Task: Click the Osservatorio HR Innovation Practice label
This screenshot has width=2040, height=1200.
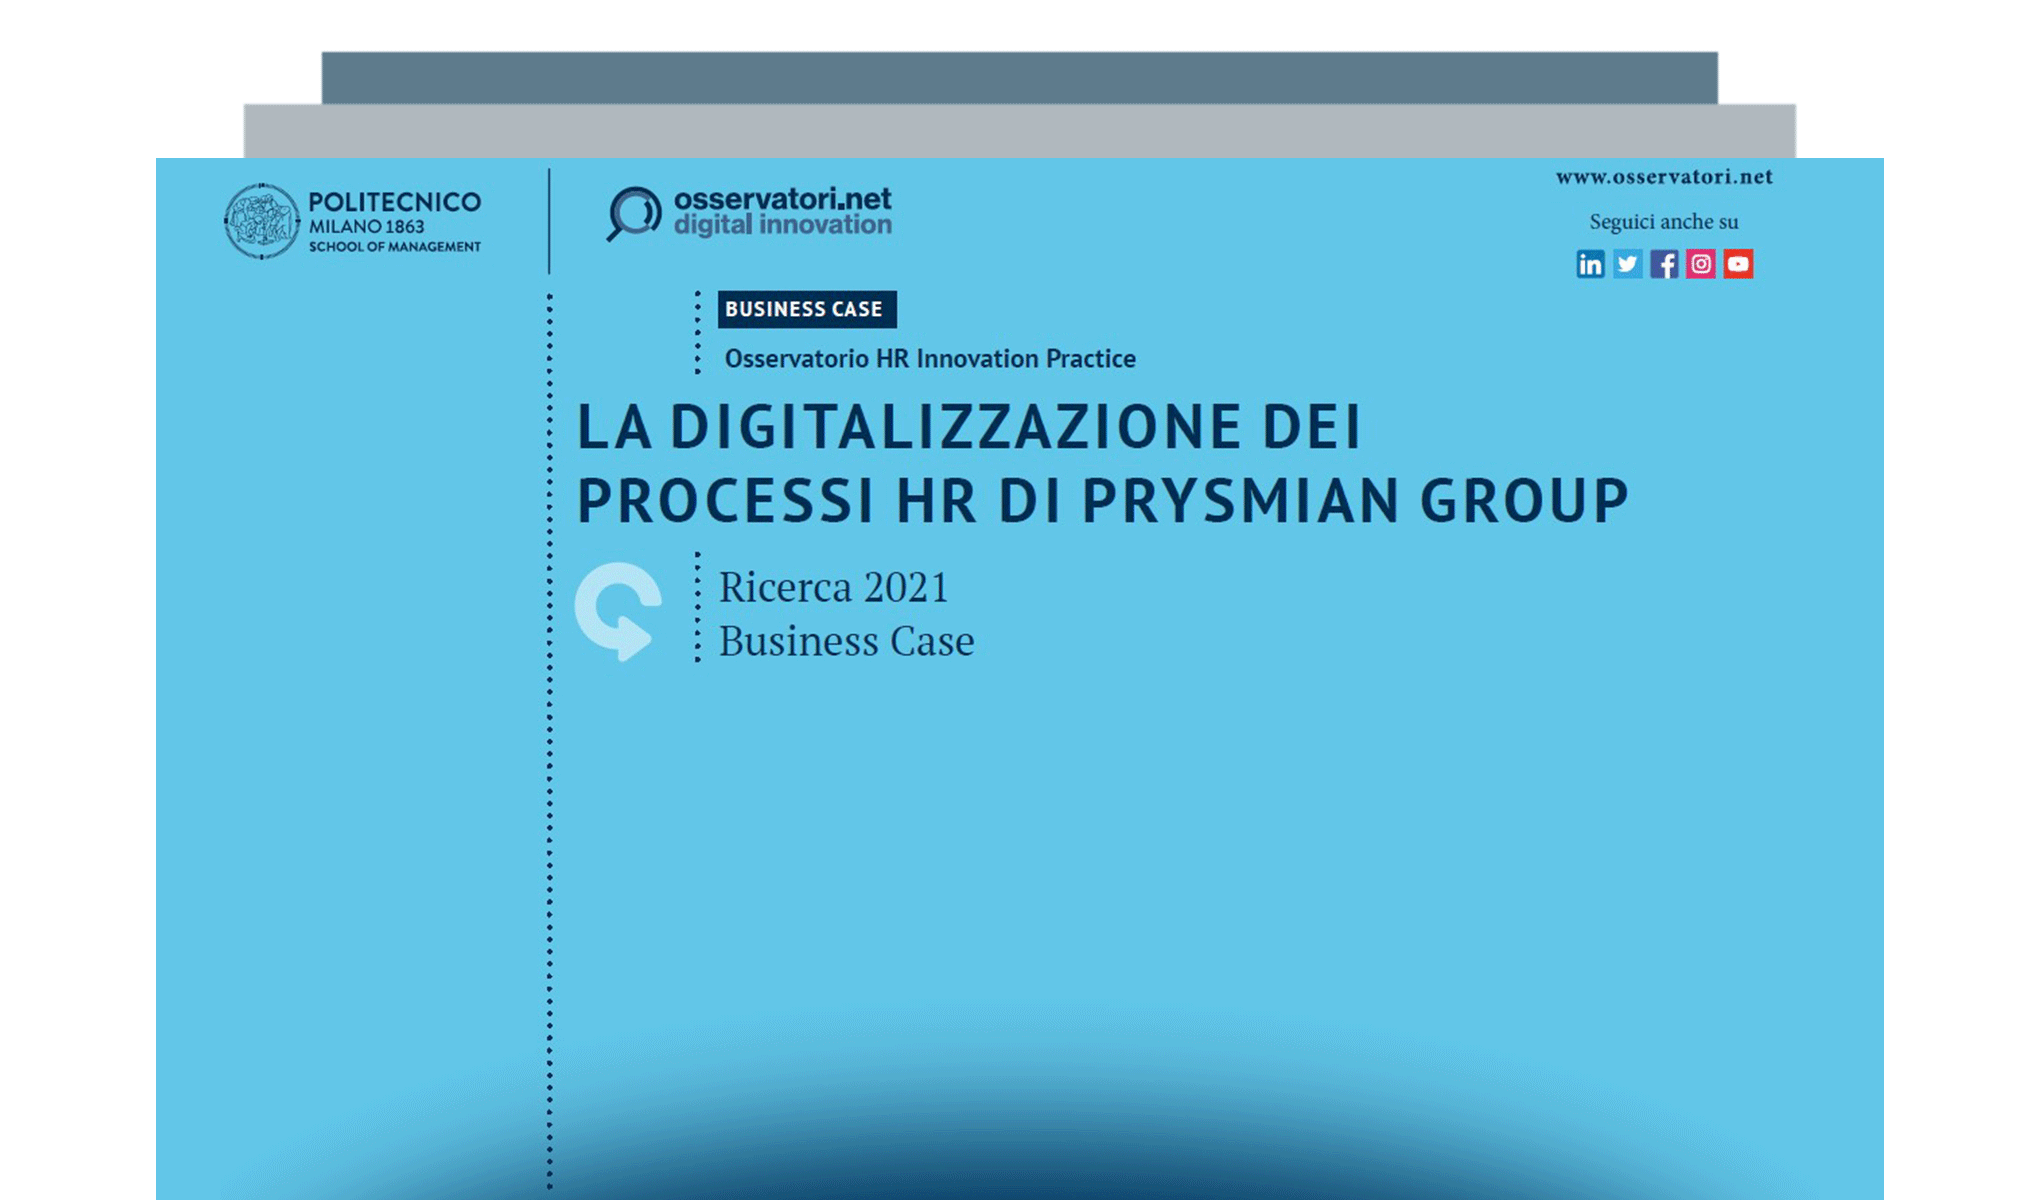Action: tap(929, 358)
